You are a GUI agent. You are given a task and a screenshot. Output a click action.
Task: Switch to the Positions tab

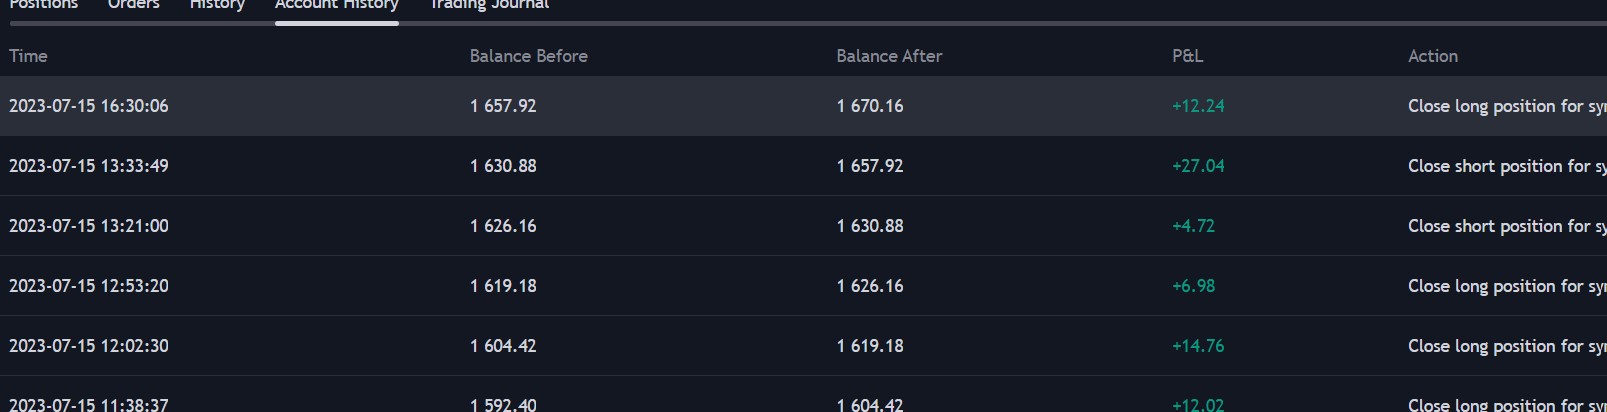point(43,5)
